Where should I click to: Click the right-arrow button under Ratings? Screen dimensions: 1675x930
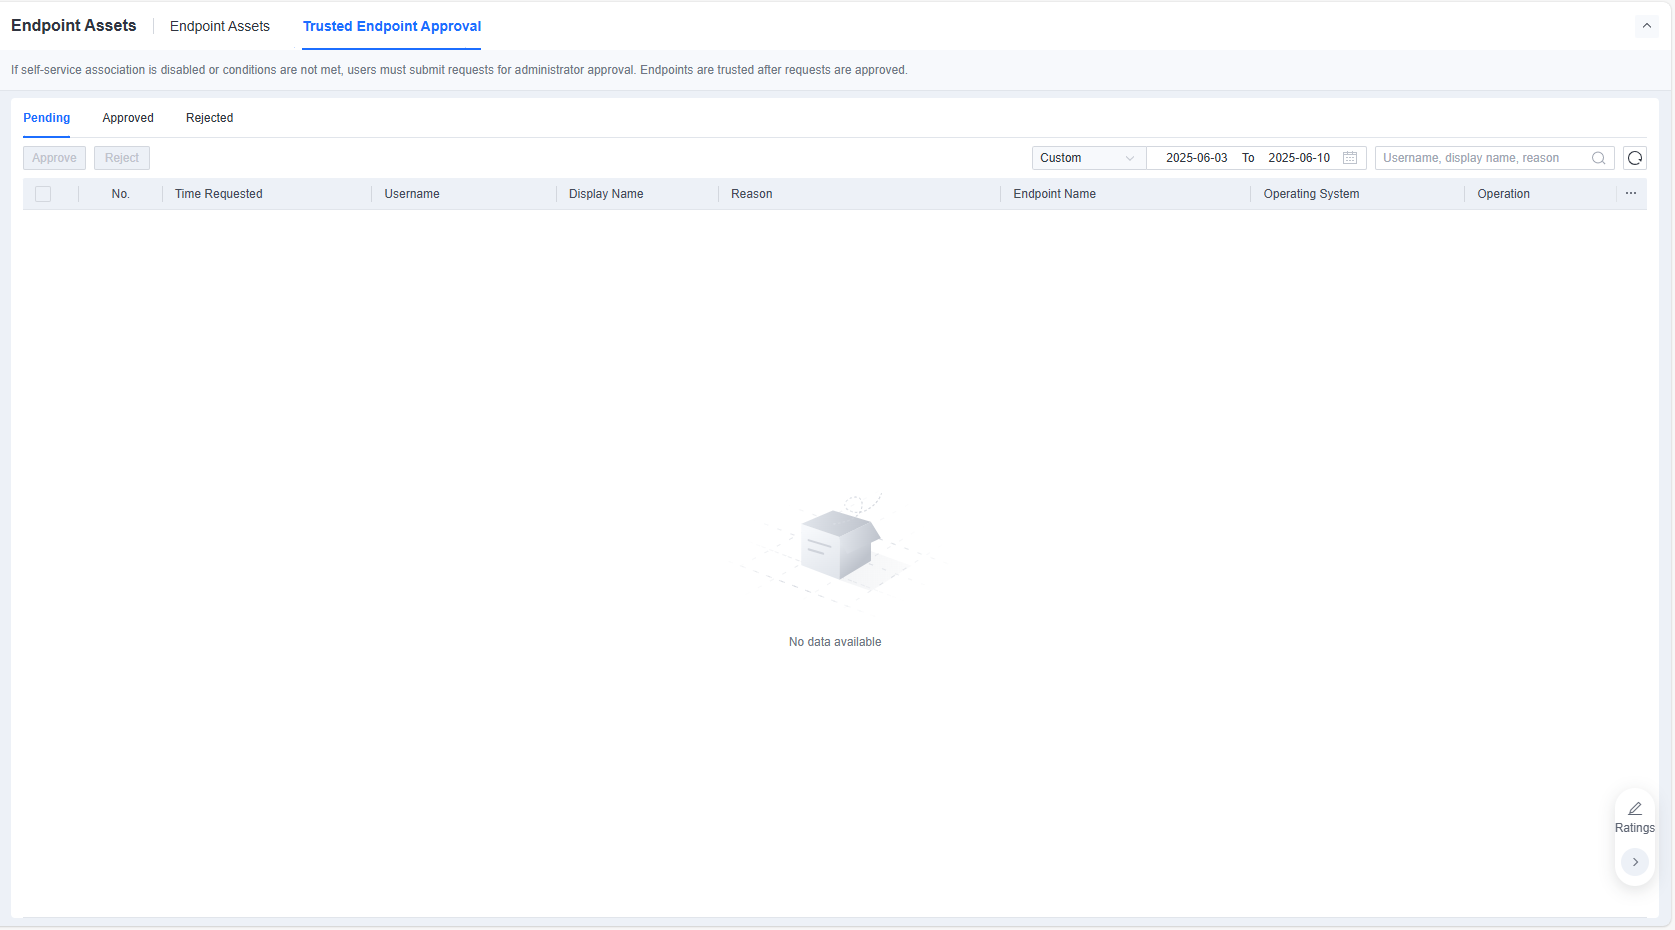tap(1635, 862)
